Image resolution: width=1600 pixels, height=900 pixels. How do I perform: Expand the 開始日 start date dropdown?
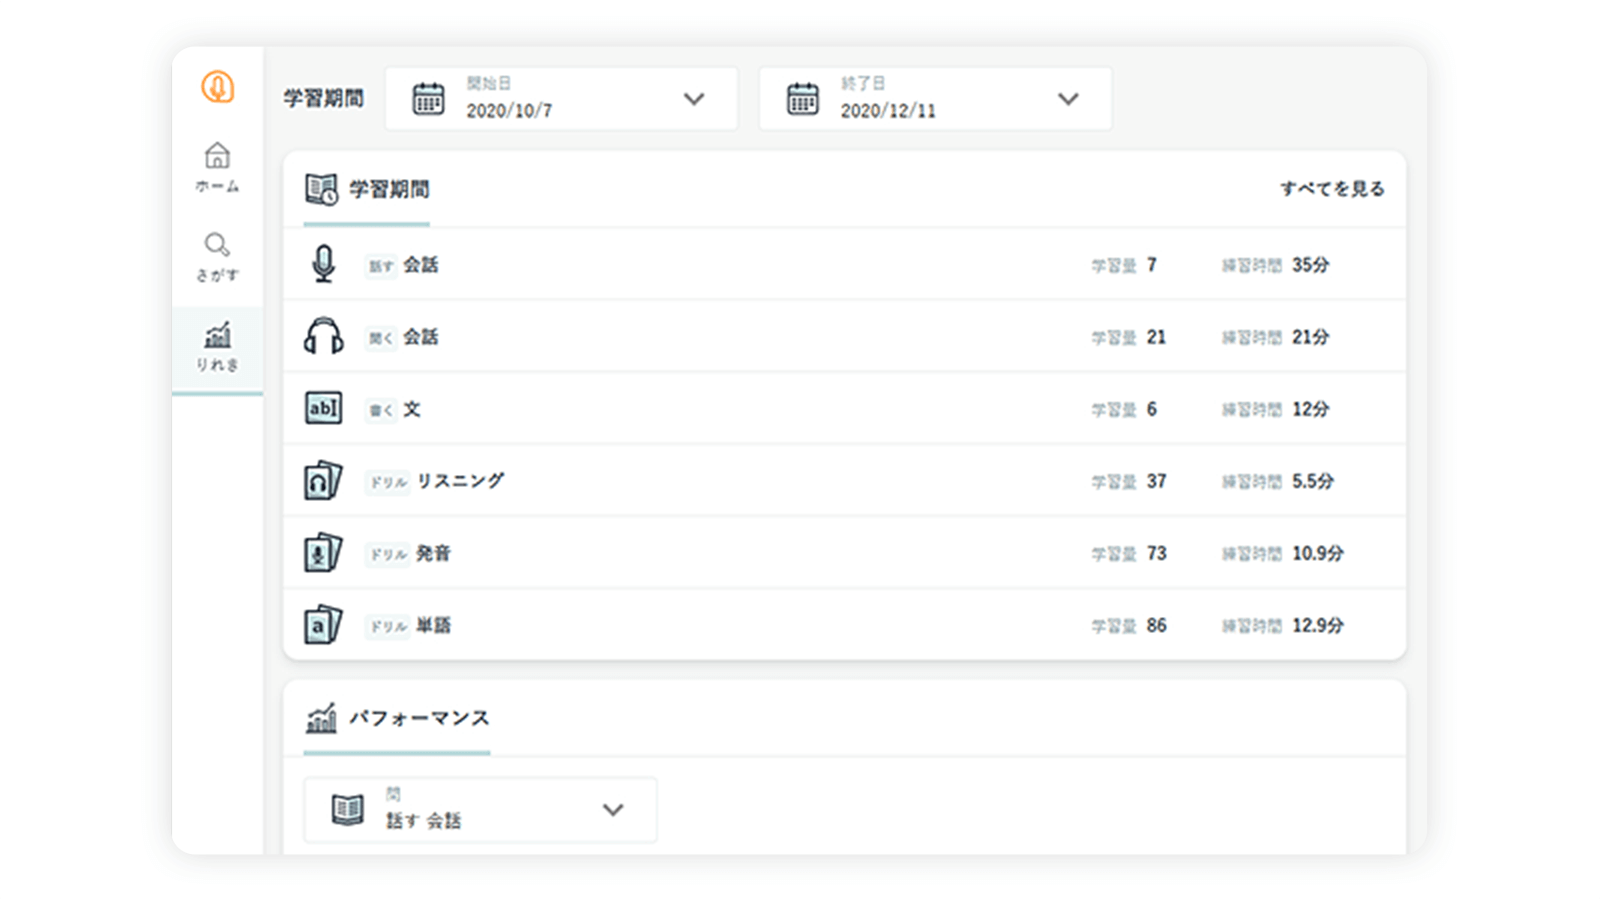point(694,99)
